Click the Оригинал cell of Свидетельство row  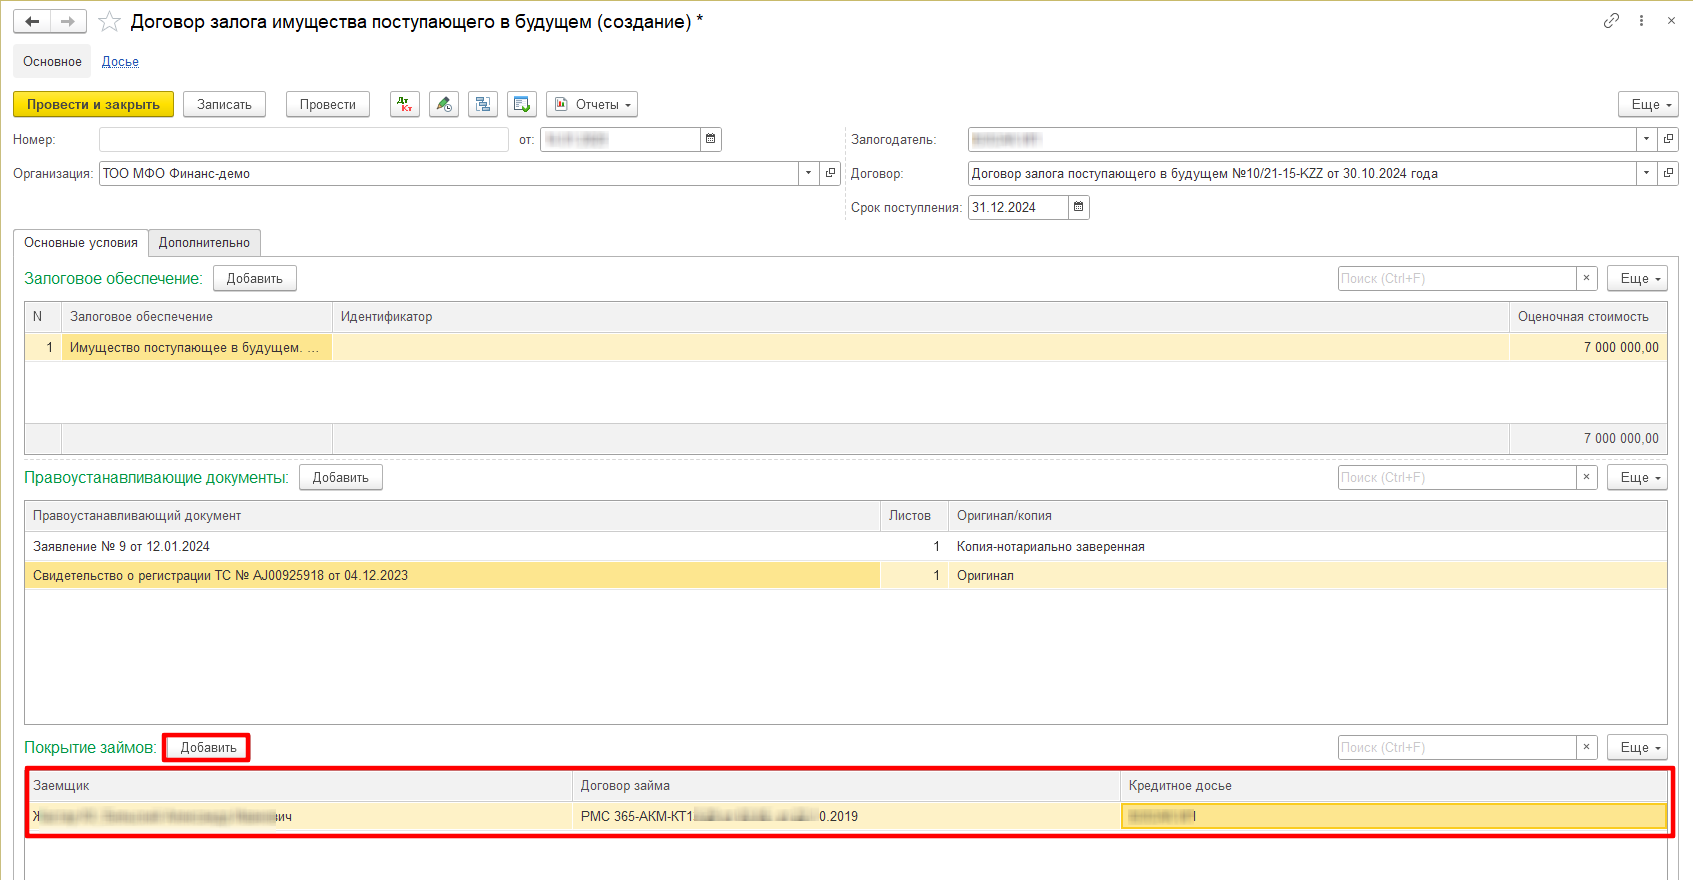1307,575
